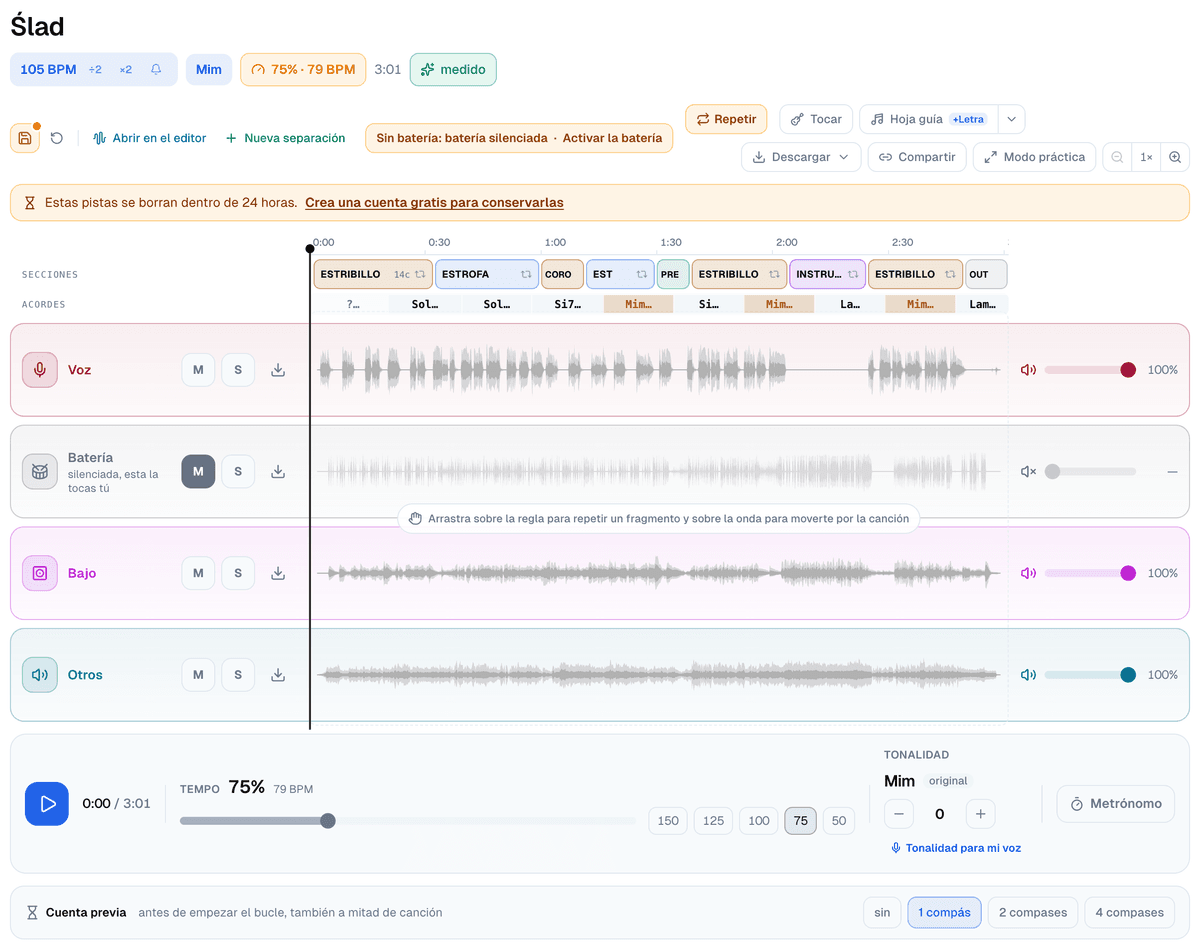This screenshot has width=1200, height=949.
Task: Select the OUT section
Action: pyautogui.click(x=986, y=274)
